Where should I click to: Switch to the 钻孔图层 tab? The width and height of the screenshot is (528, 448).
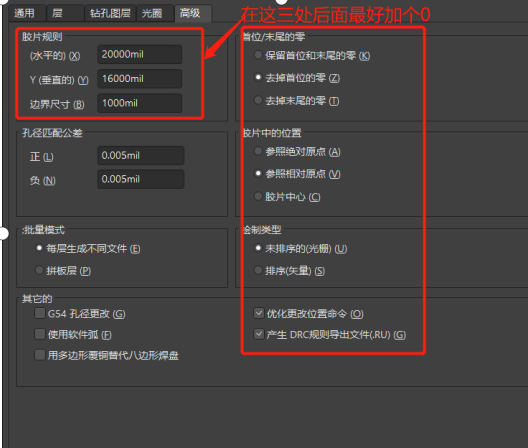click(x=110, y=13)
